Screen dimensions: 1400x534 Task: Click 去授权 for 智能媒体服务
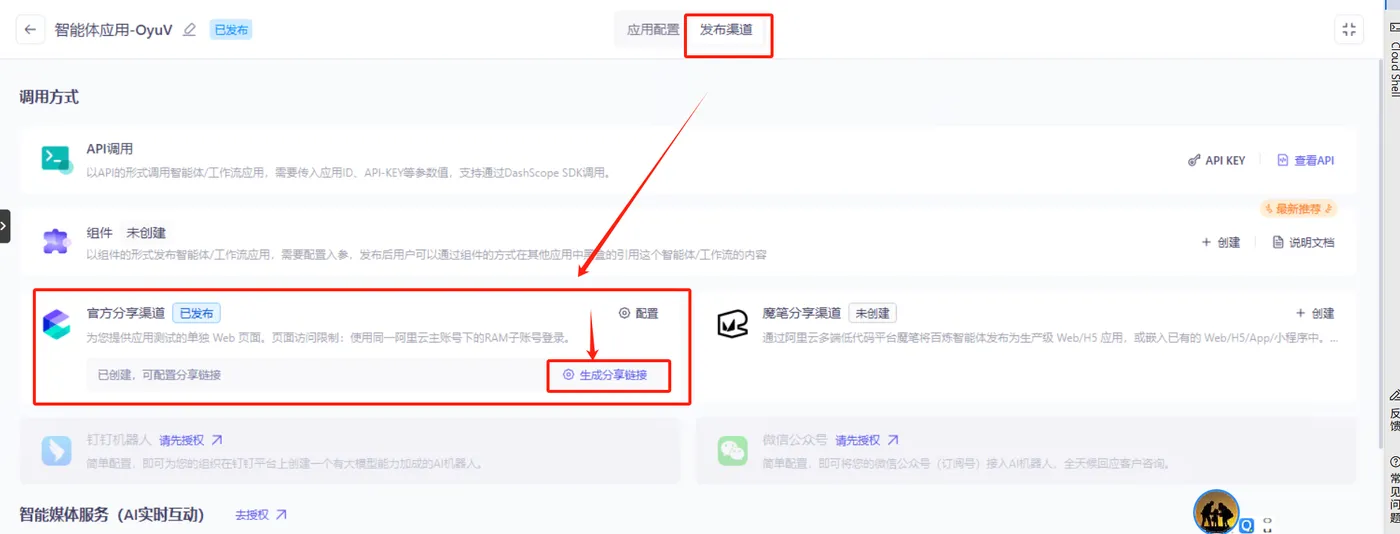click(x=261, y=514)
